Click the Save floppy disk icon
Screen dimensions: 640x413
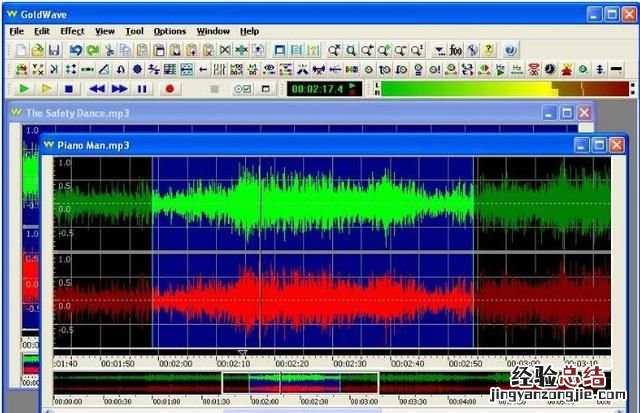pos(55,49)
